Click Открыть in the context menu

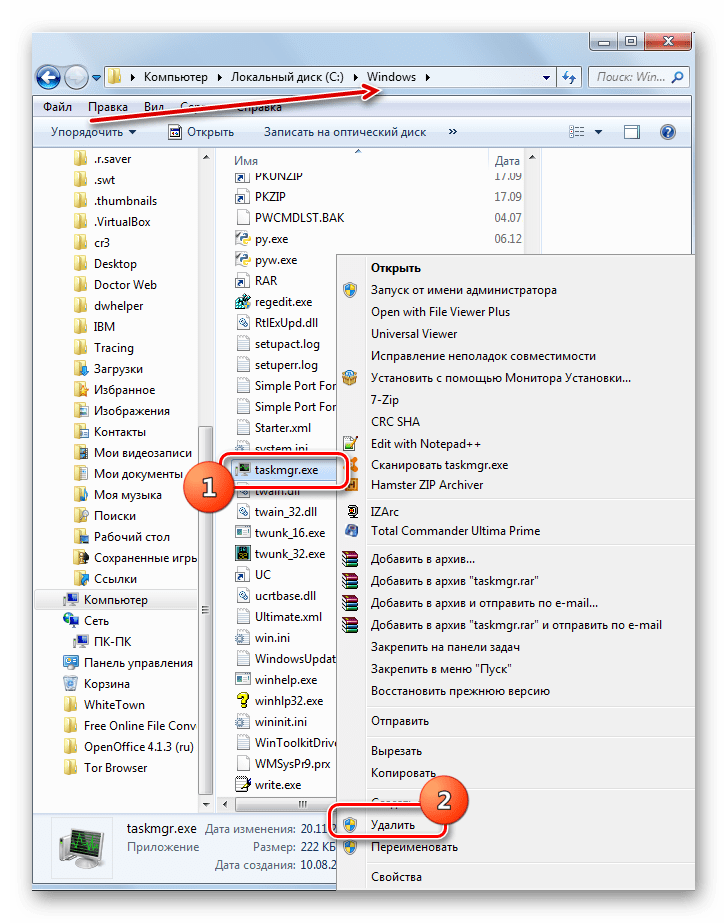396,268
